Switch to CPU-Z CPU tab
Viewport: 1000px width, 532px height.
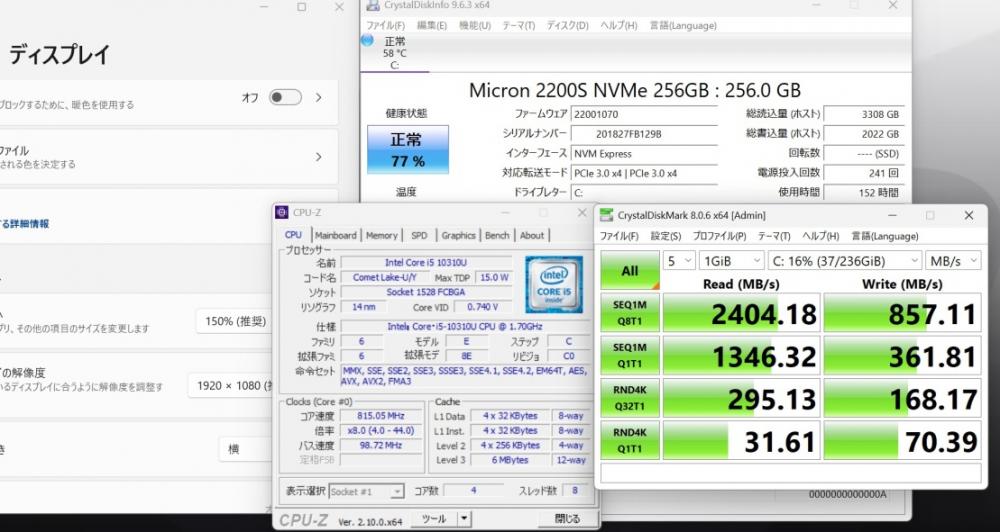(x=293, y=235)
